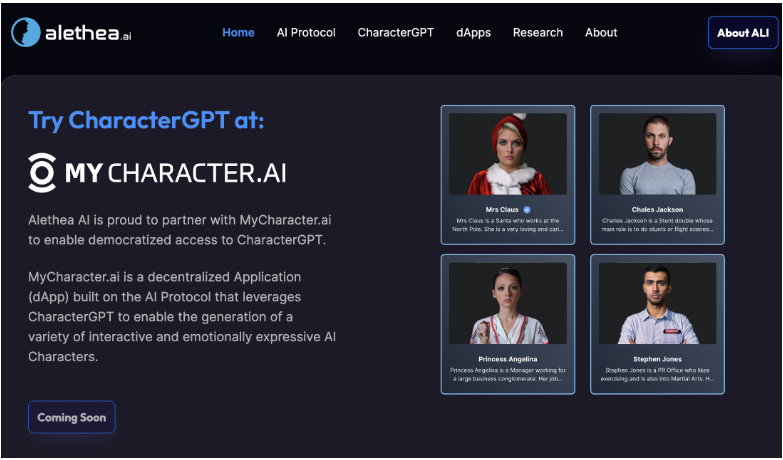Click the About ALI button
This screenshot has height=460, width=783.
pyautogui.click(x=743, y=33)
